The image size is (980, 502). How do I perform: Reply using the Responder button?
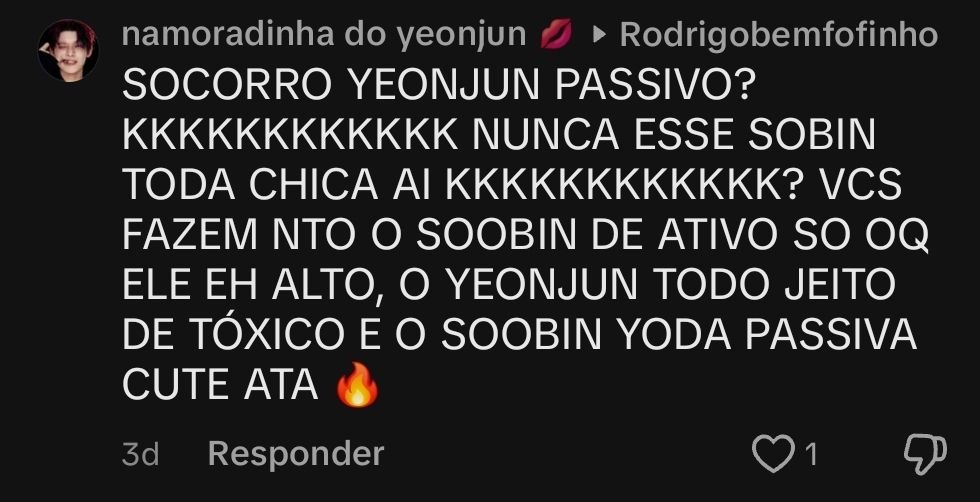pyautogui.click(x=296, y=453)
